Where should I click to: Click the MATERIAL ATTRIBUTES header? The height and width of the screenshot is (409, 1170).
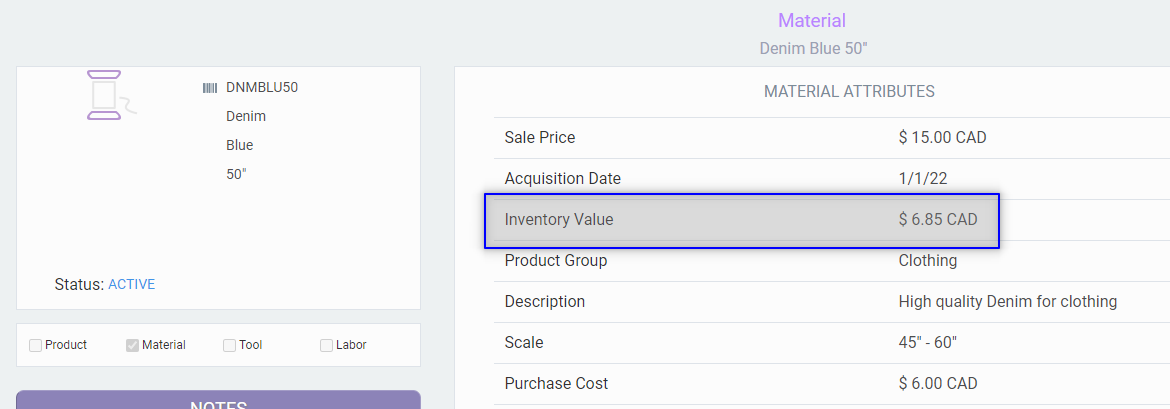849,92
